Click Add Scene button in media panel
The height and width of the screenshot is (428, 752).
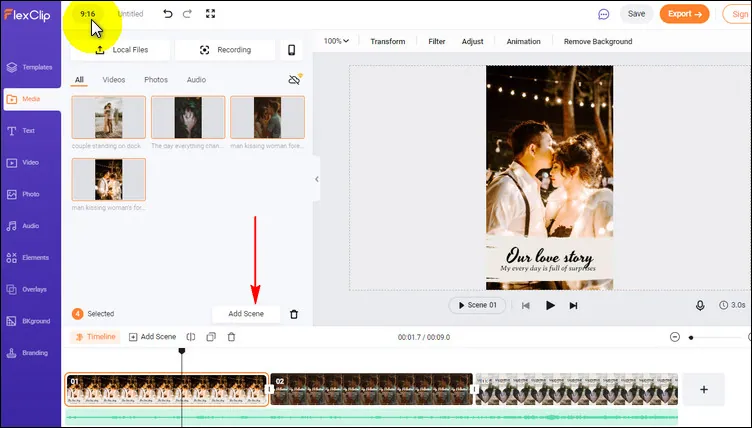coord(246,314)
